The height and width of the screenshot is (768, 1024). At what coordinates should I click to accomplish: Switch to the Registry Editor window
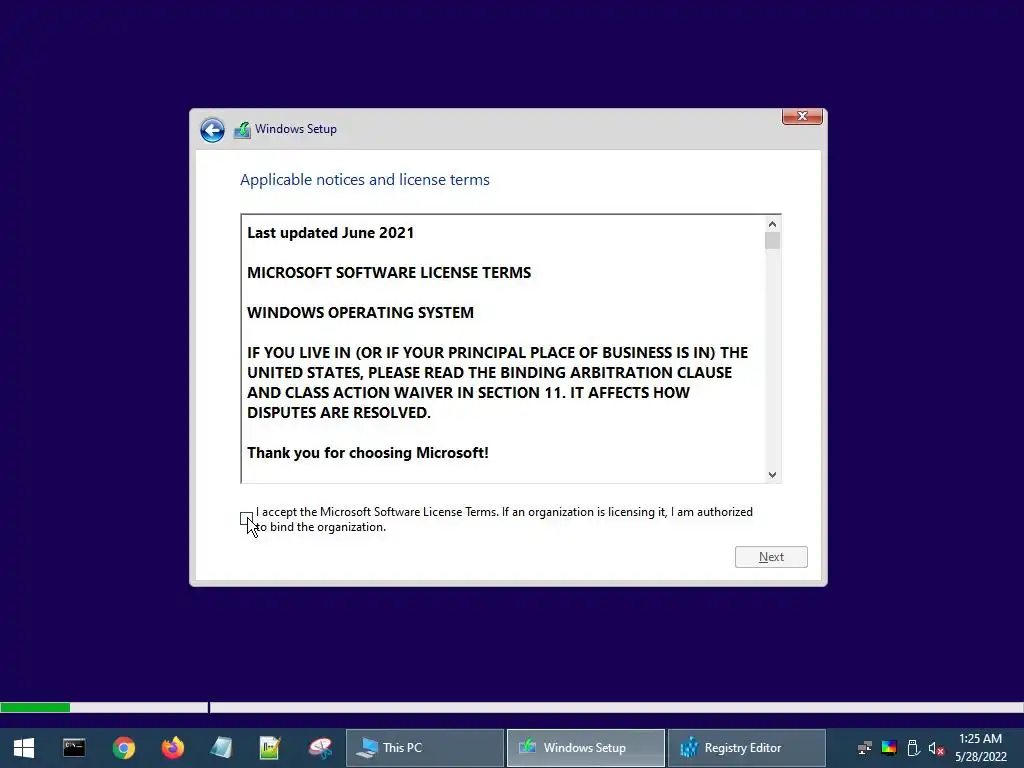coord(746,748)
